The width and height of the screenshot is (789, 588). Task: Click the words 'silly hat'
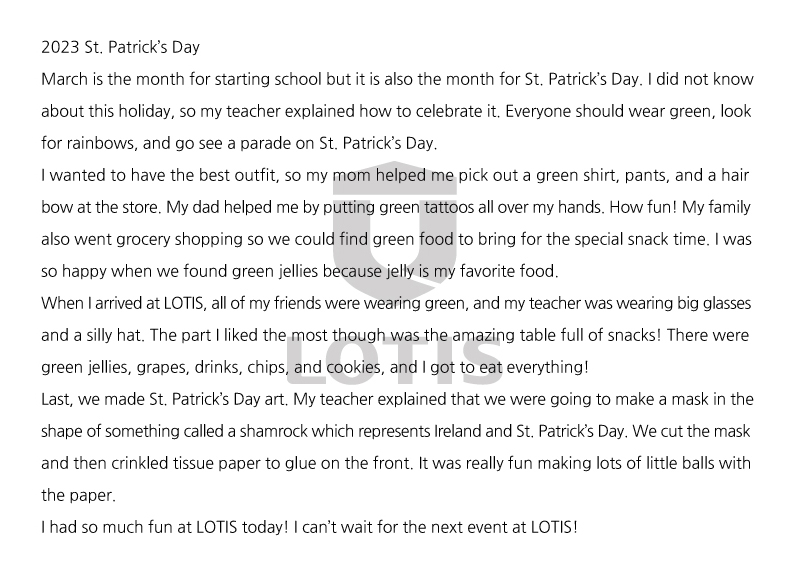(113, 335)
